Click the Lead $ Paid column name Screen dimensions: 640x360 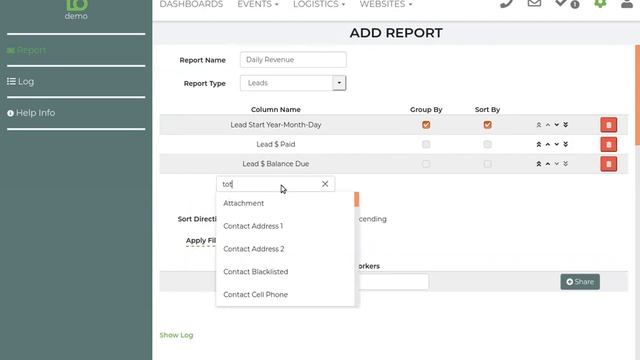[x=276, y=144]
